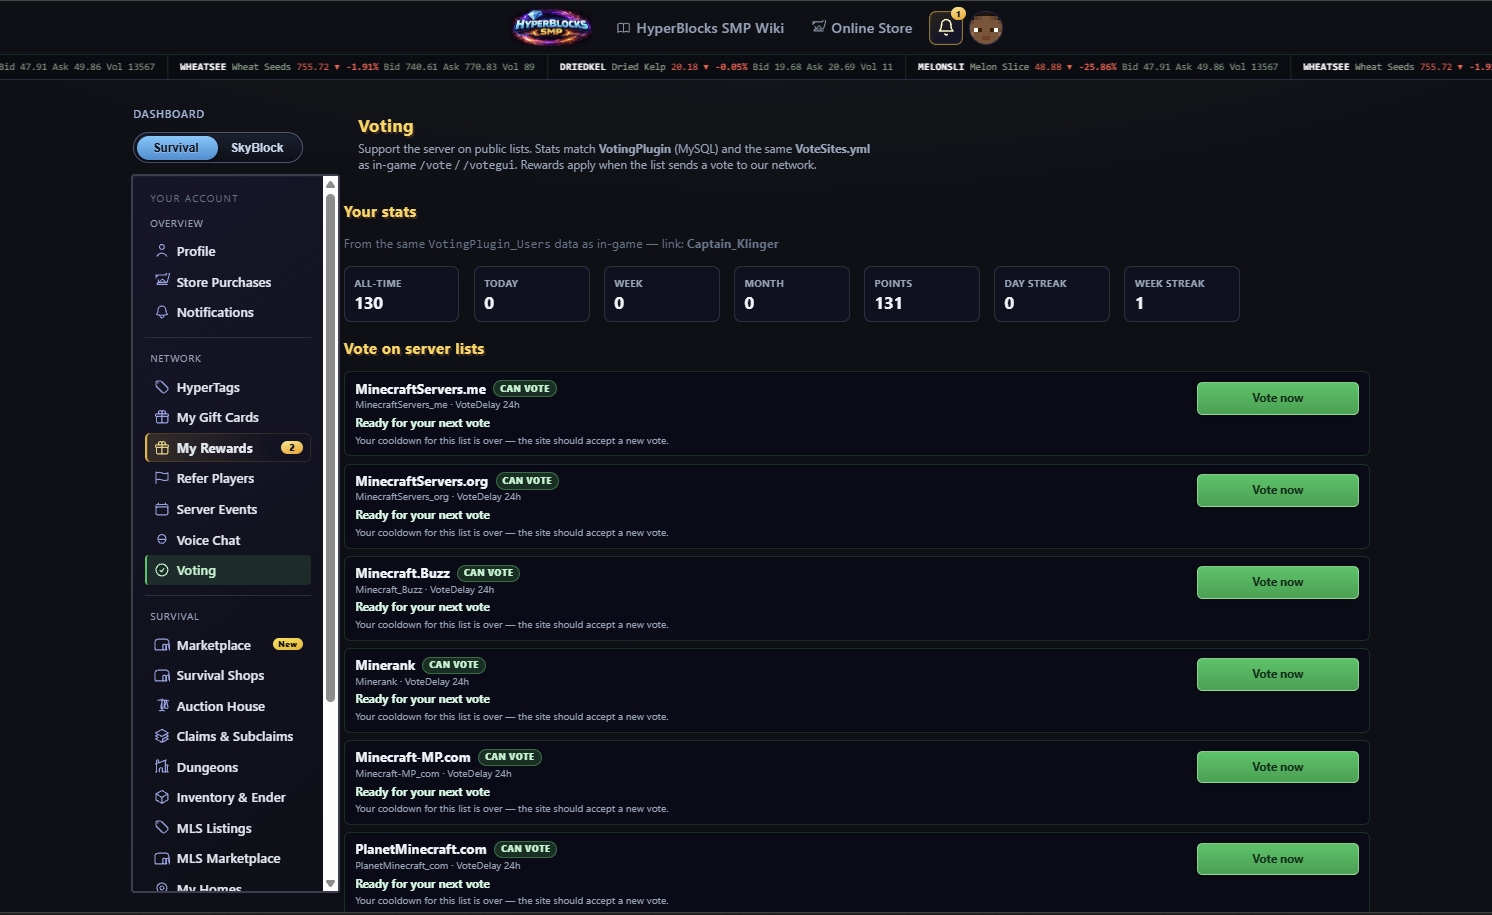Open the notifications bell icon
The image size is (1492, 915).
[x=945, y=28]
